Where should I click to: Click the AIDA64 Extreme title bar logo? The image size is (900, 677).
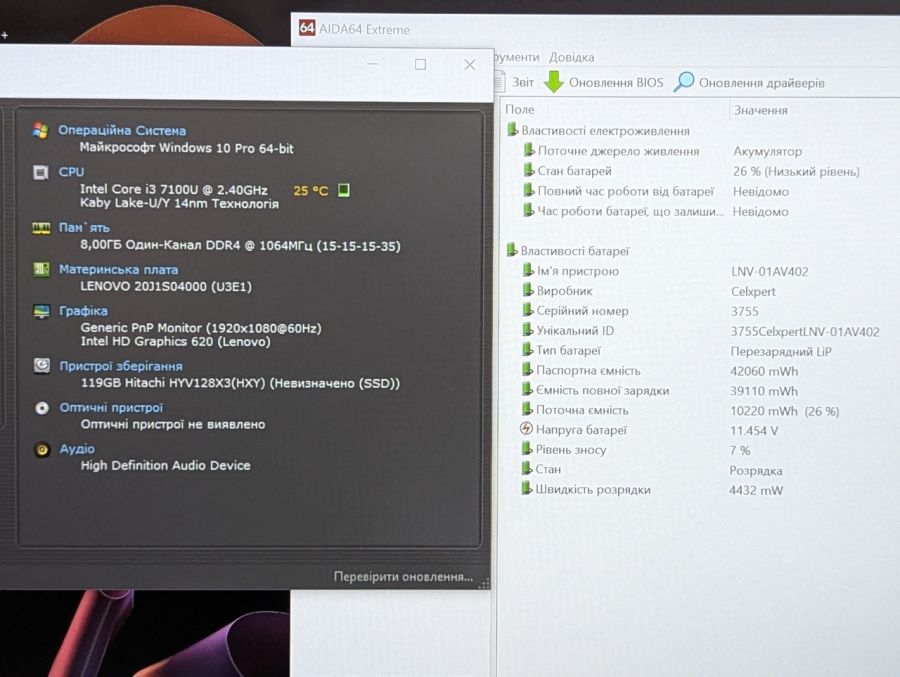307,27
